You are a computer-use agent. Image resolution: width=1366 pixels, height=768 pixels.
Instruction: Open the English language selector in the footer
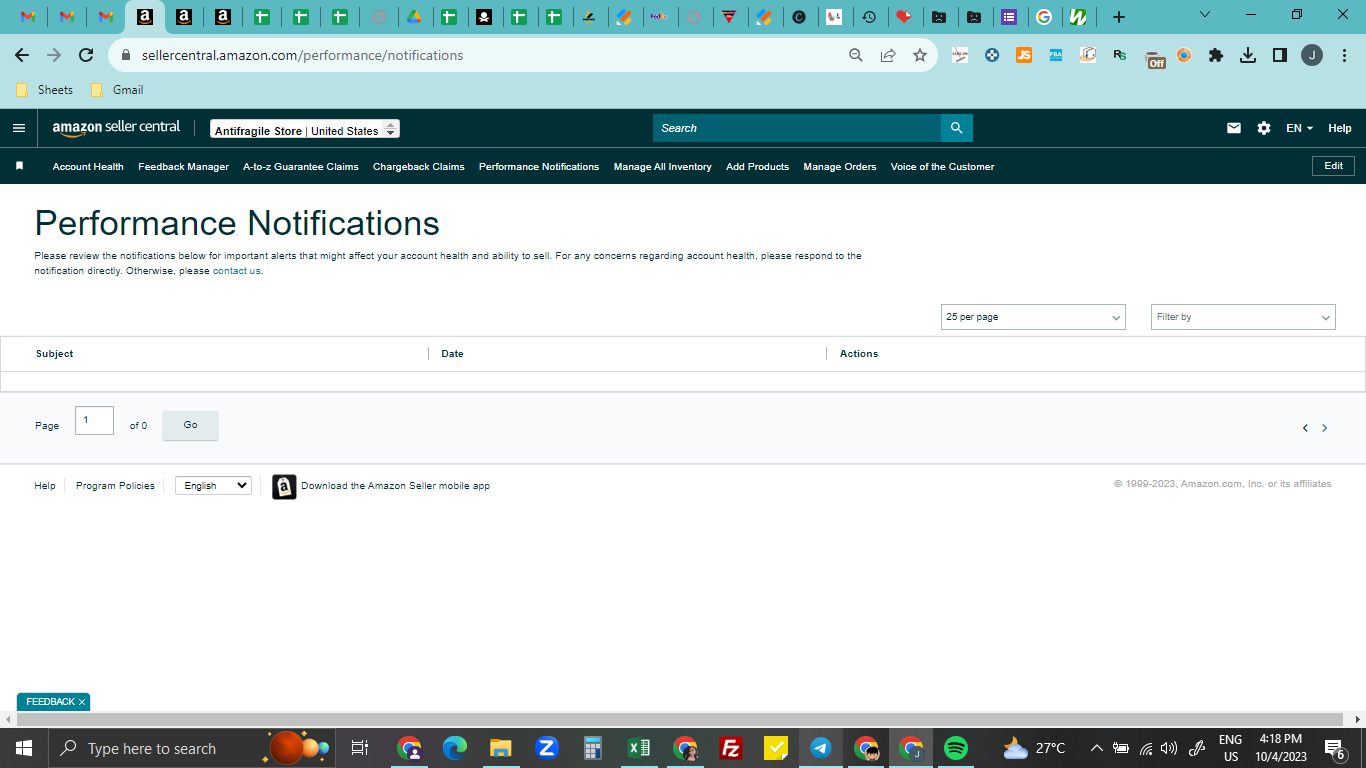click(213, 486)
